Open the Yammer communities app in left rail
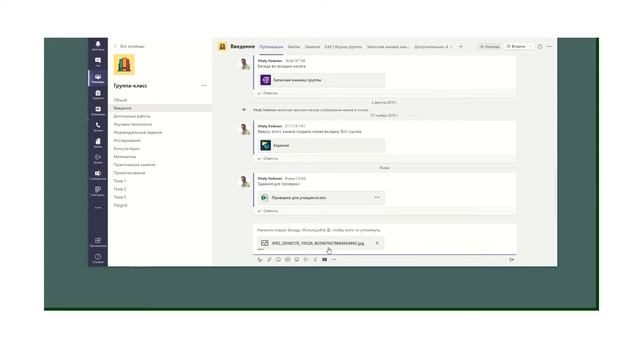This screenshot has height=360, width=640. 98,175
